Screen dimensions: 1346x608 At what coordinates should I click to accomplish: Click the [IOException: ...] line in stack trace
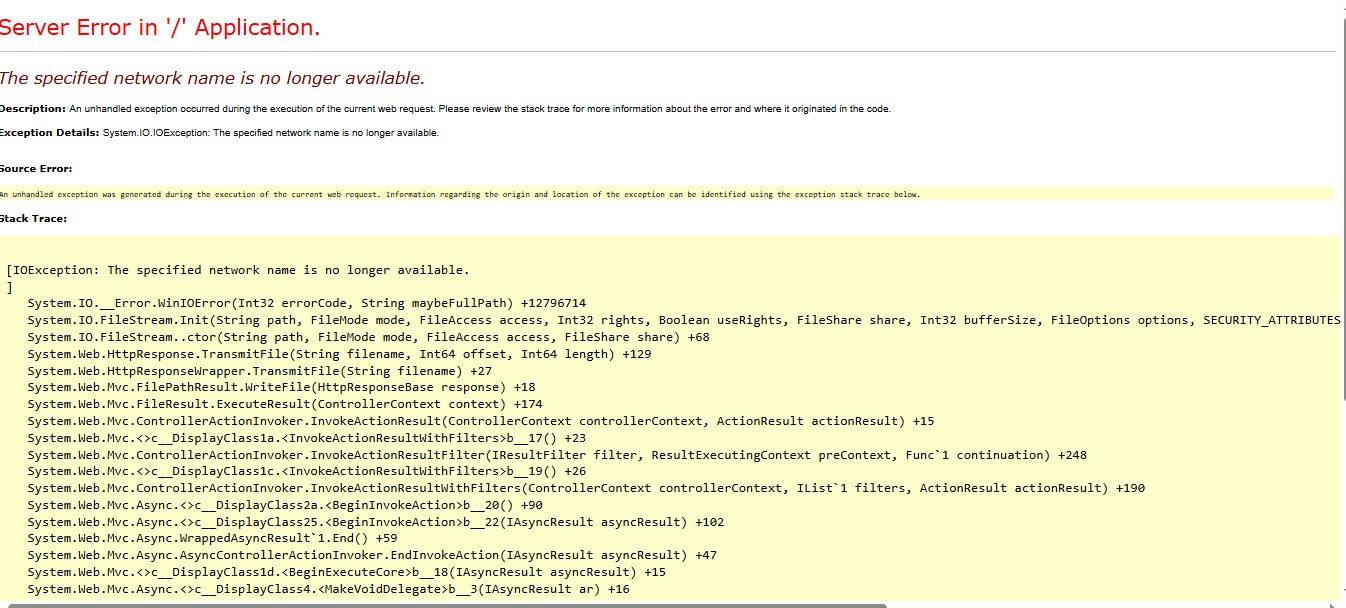[238, 270]
